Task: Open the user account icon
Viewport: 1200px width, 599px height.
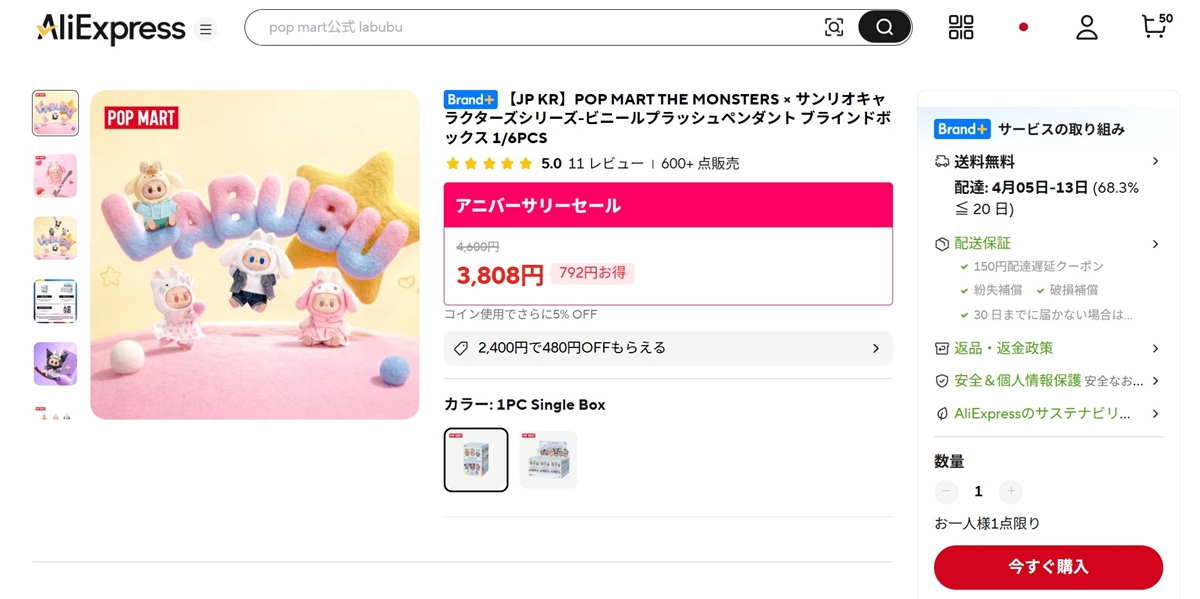Action: [1086, 27]
